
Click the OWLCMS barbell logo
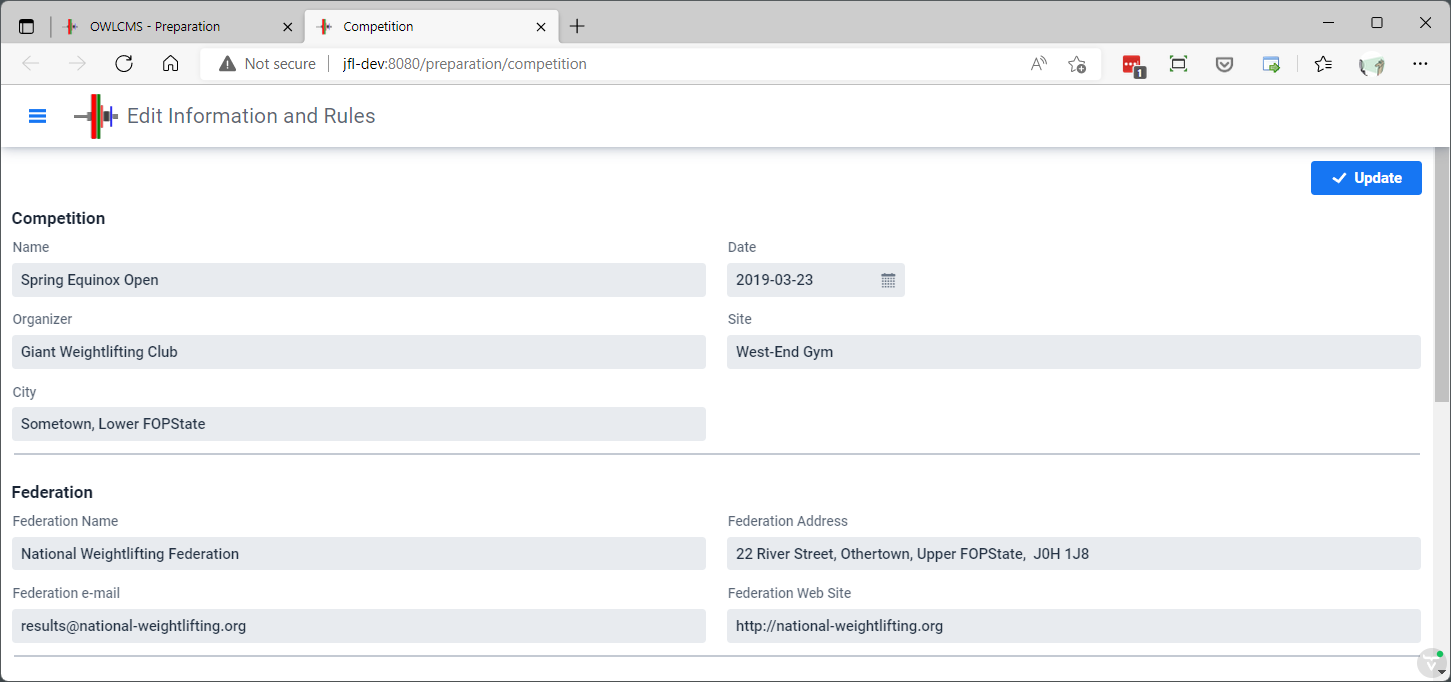[x=96, y=116]
